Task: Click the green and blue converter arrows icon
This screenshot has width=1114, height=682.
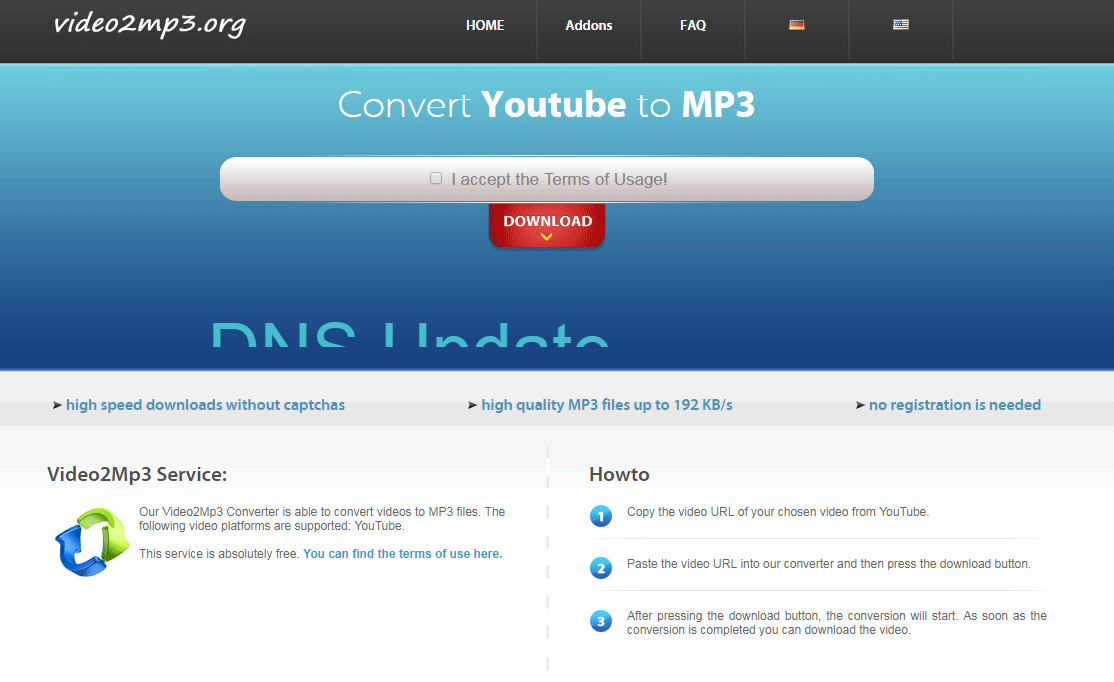Action: 91,543
